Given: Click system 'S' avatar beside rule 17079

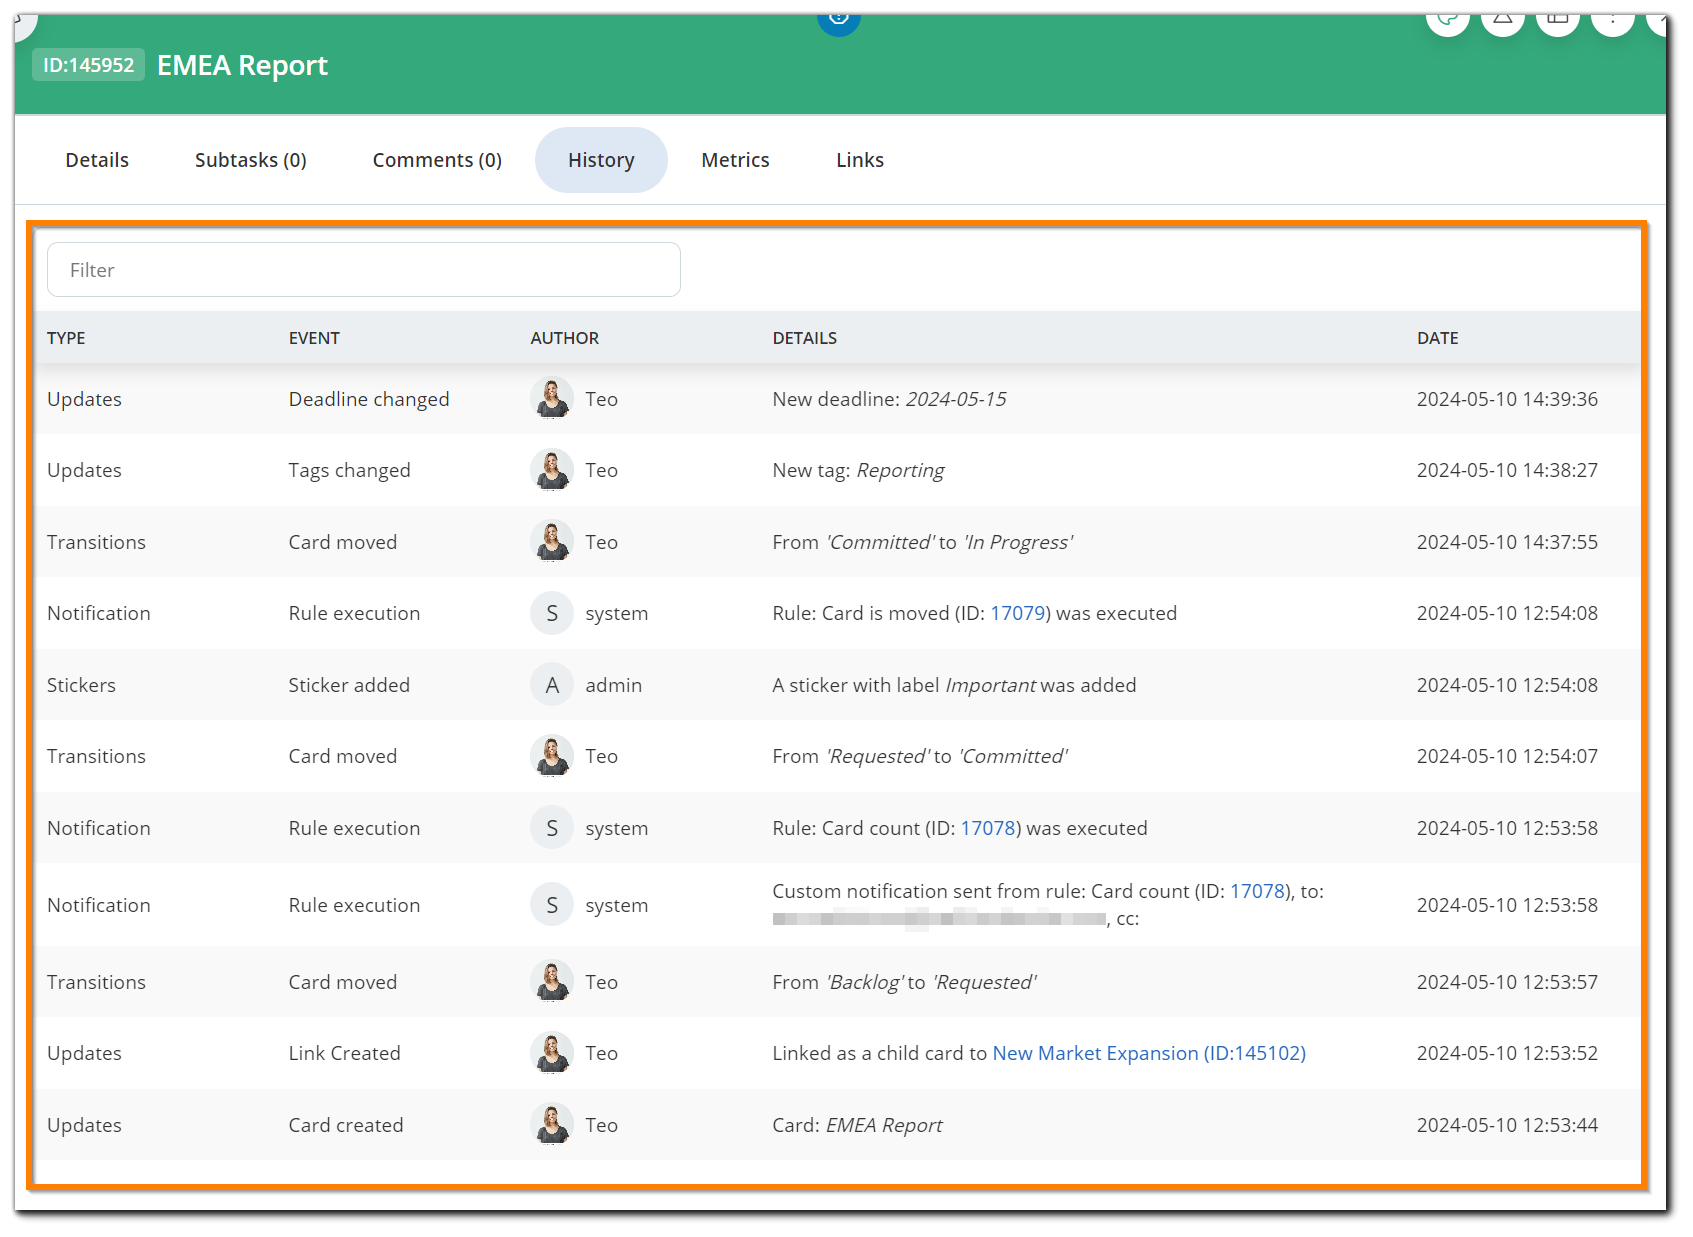Looking at the screenshot, I should coord(552,613).
